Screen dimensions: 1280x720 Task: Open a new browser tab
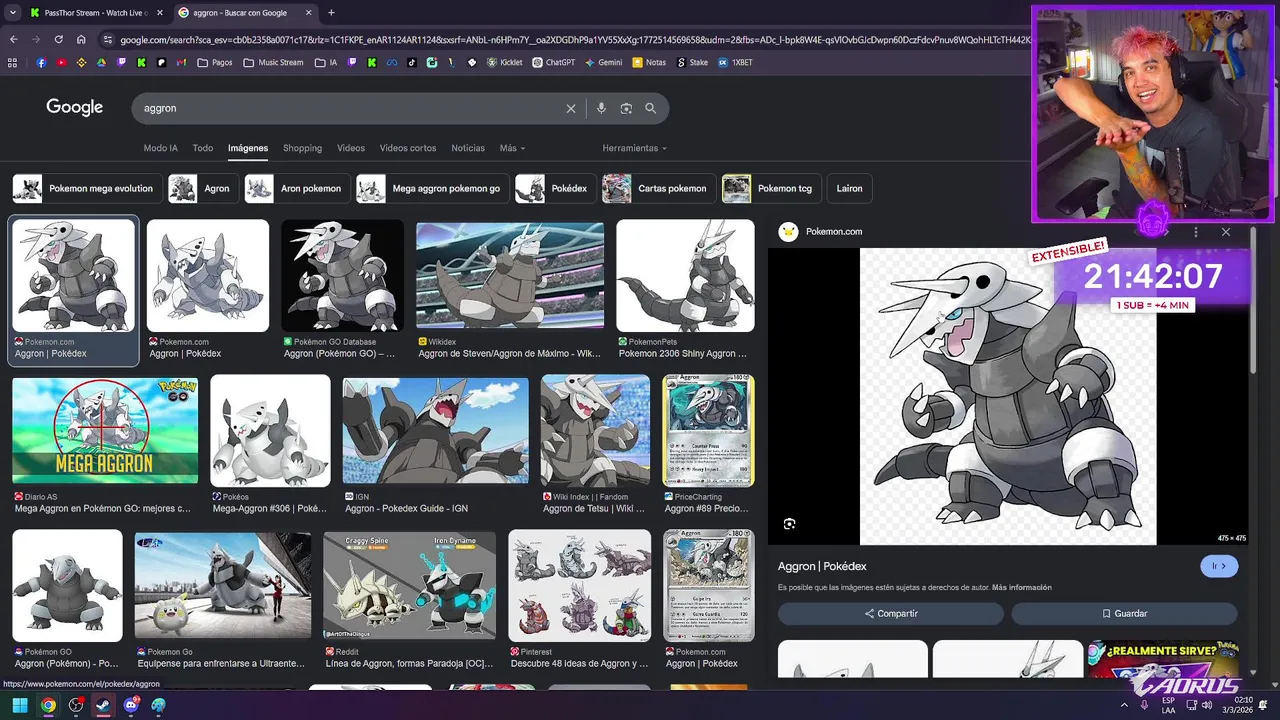(x=331, y=13)
